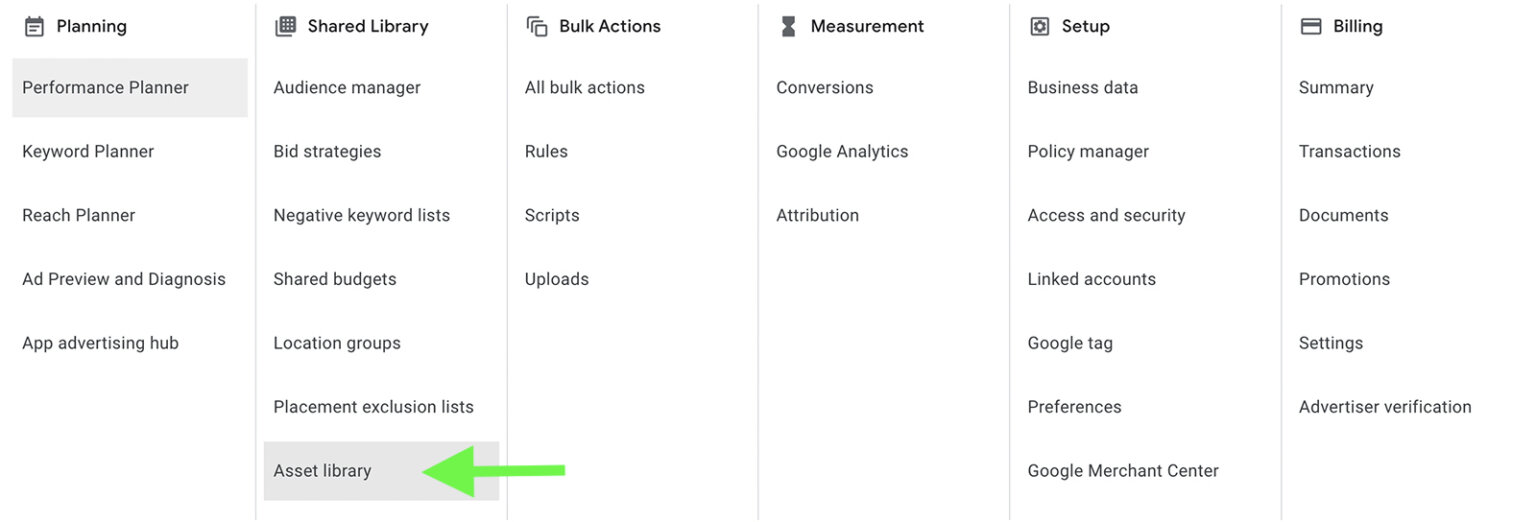This screenshot has width=1536, height=522.
Task: Click the Measurement hourglass icon
Action: (x=788, y=27)
